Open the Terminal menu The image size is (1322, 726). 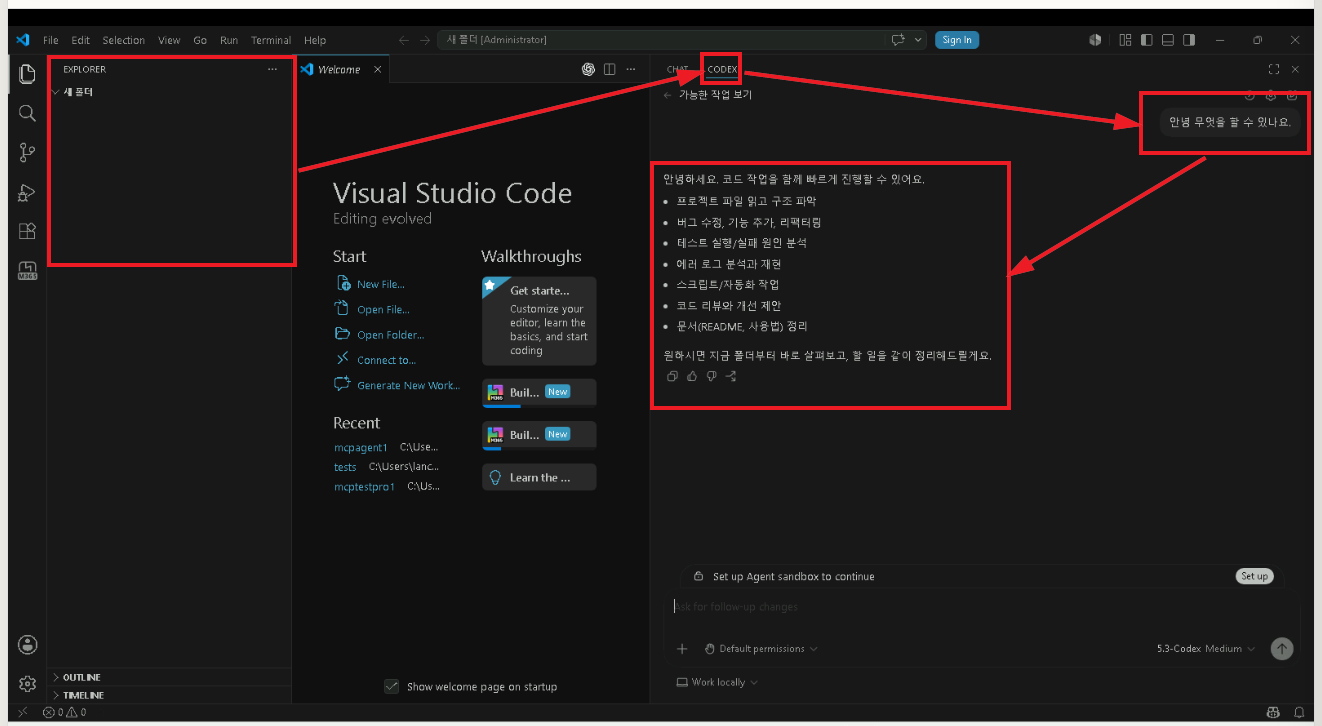pyautogui.click(x=271, y=40)
